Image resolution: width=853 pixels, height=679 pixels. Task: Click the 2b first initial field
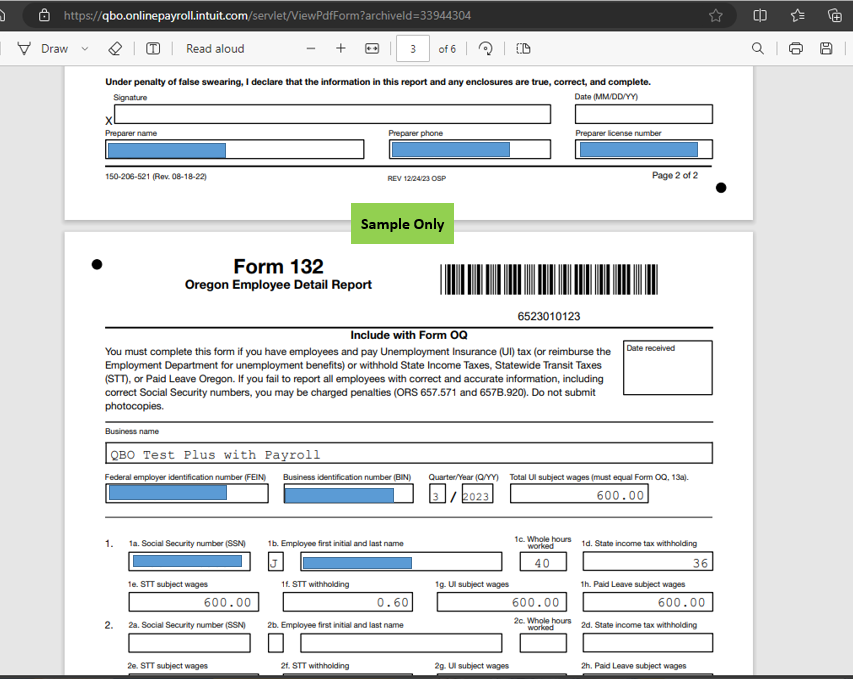tap(275, 643)
